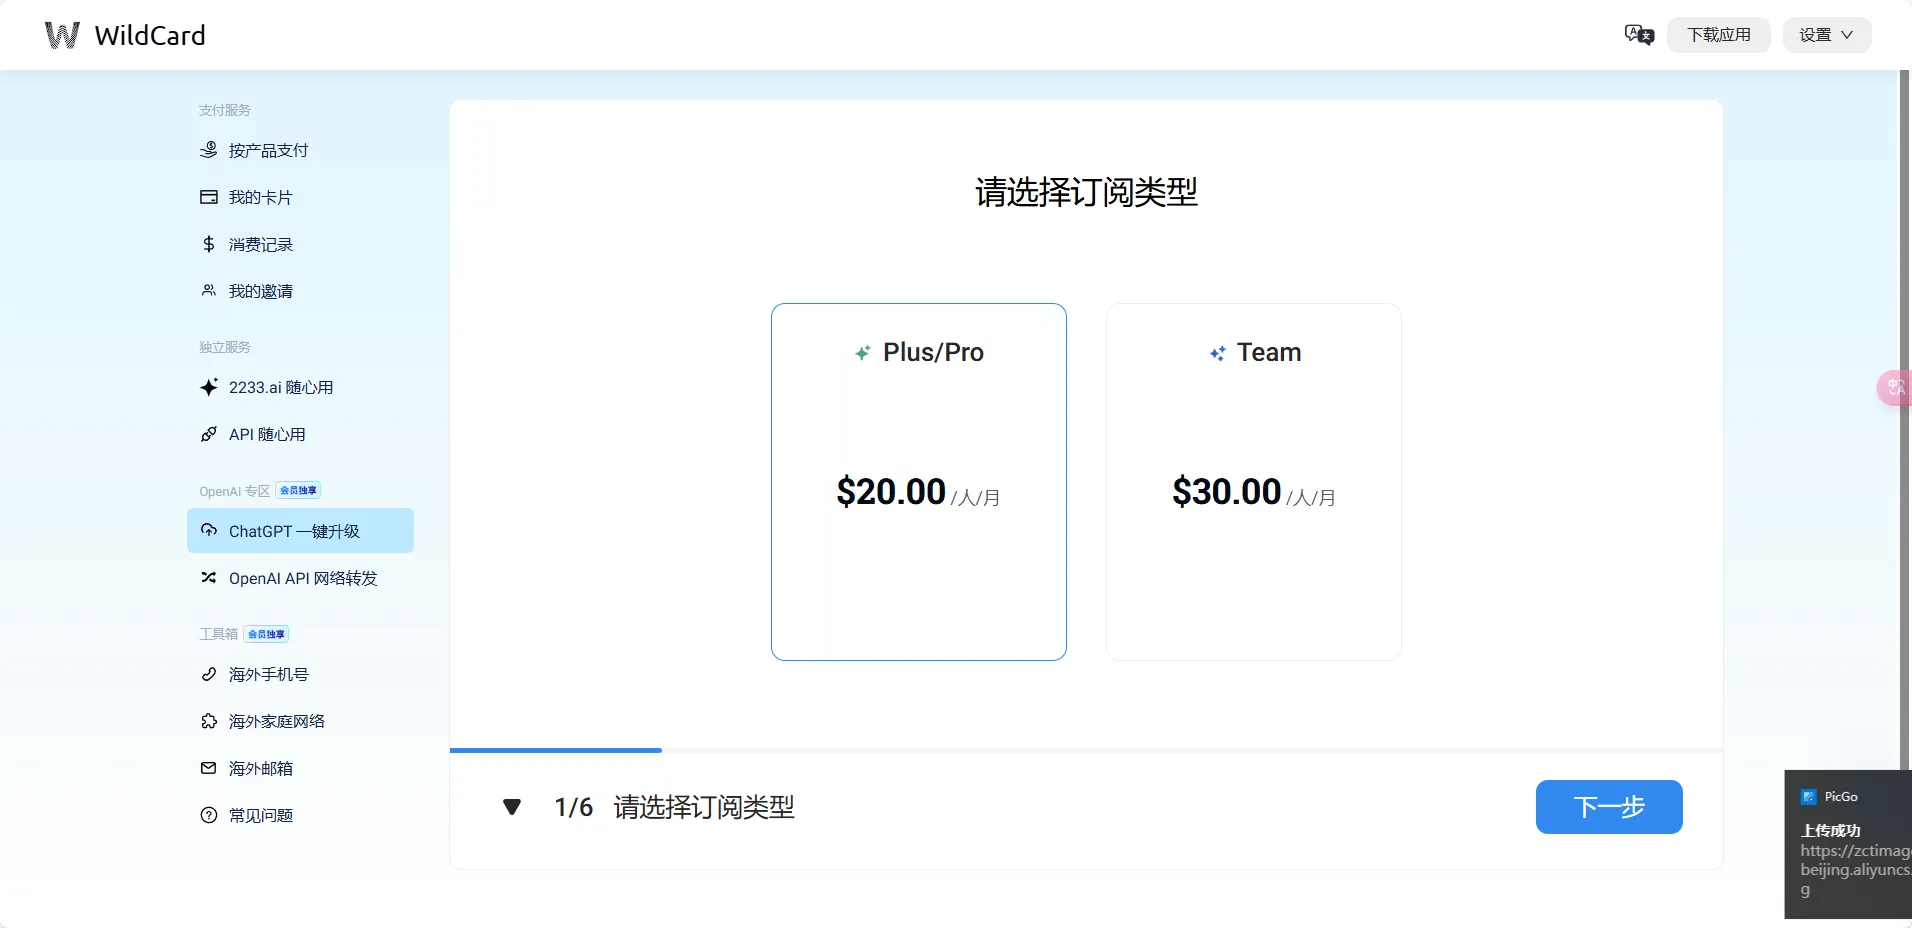Open 2233.ai 随心用 service
The image size is (1912, 928).
click(280, 387)
